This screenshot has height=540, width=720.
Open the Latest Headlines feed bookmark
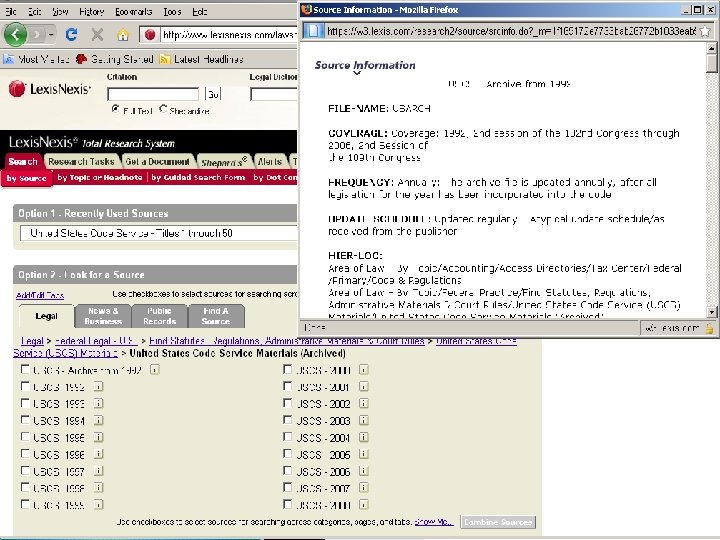click(201, 59)
